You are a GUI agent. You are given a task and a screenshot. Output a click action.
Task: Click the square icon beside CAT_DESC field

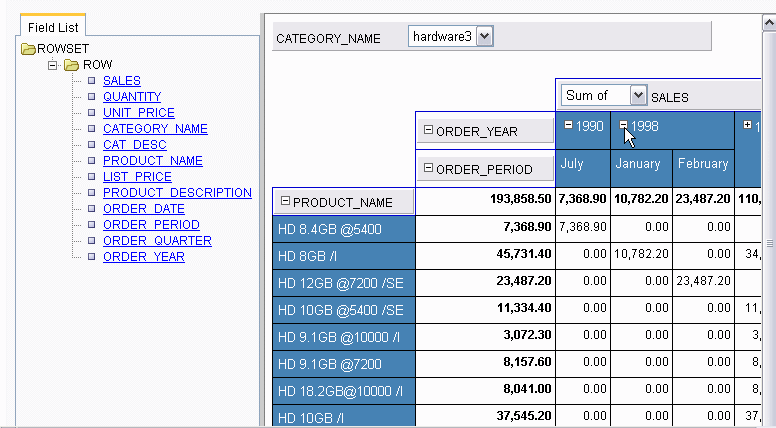pos(91,145)
